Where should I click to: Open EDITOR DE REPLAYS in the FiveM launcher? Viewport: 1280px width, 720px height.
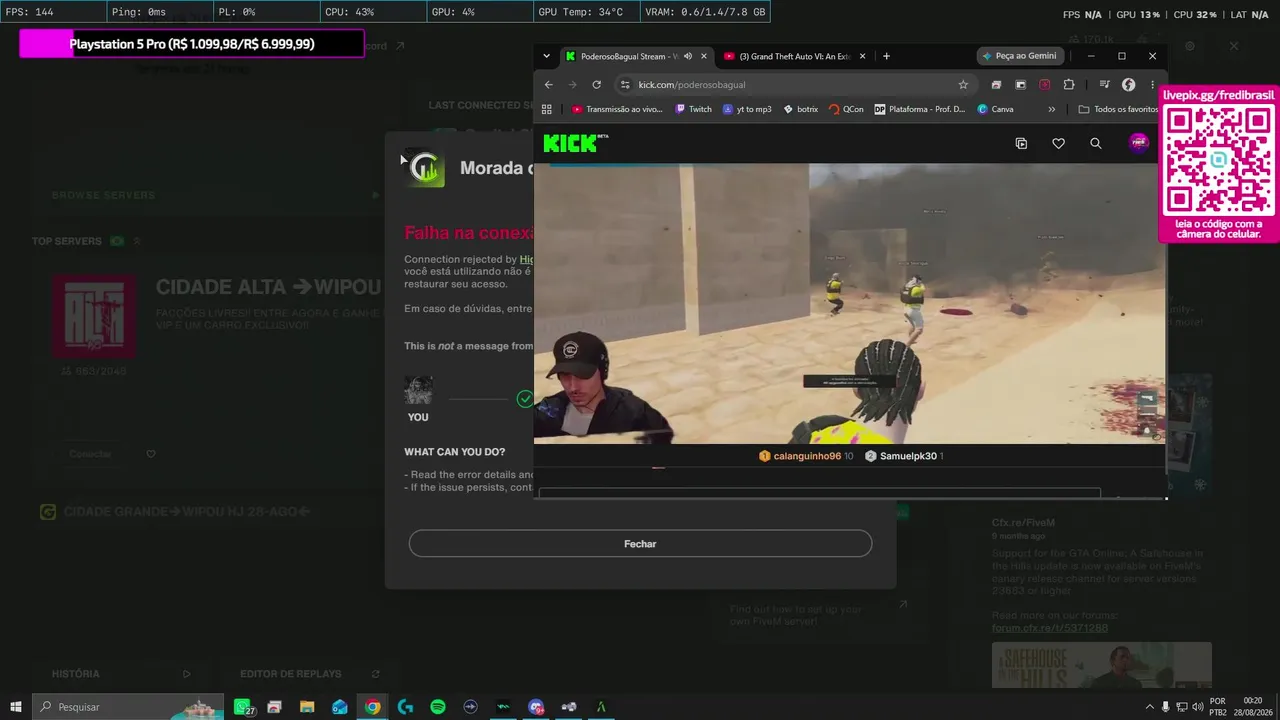click(310, 674)
